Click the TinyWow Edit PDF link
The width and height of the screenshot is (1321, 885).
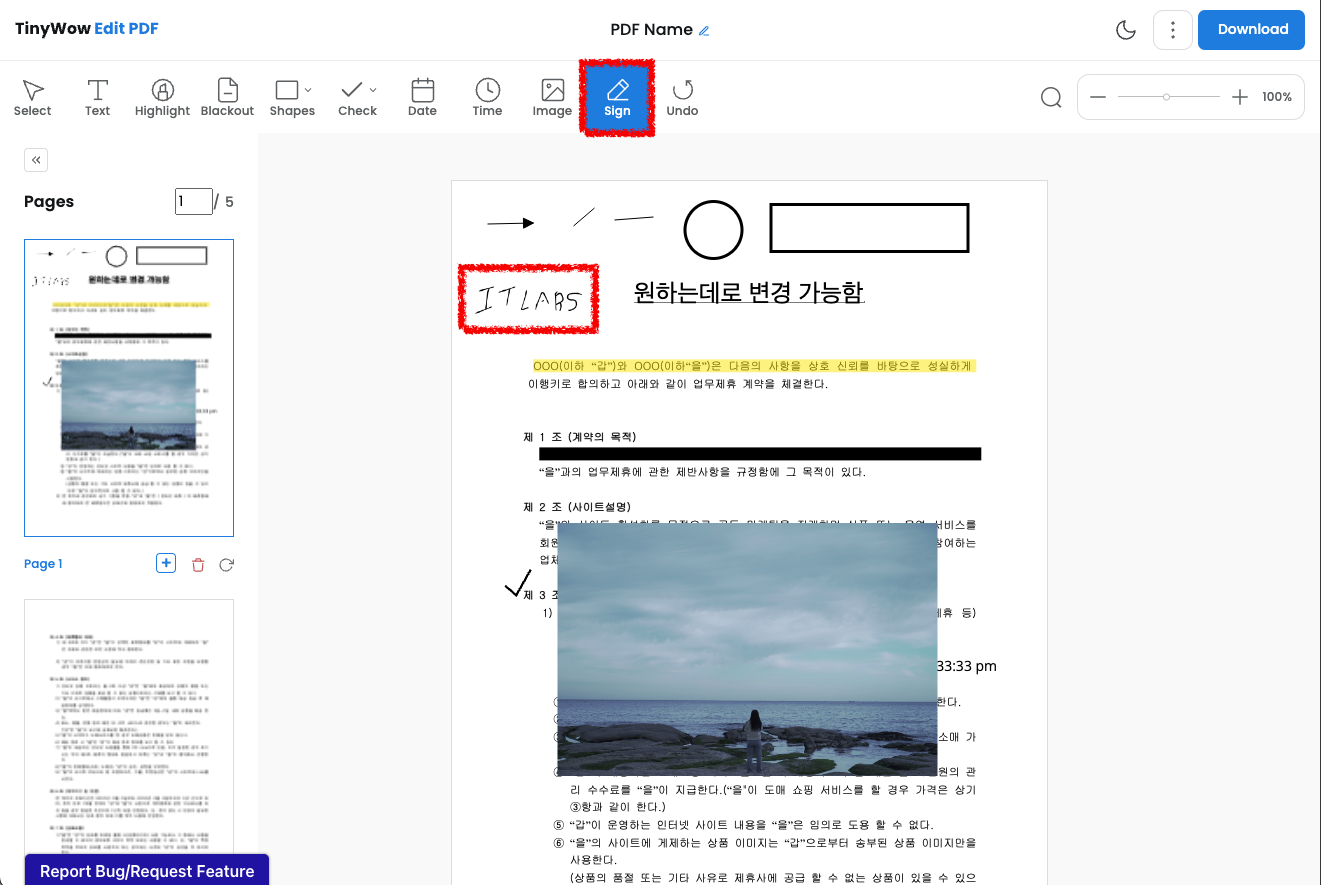(86, 28)
